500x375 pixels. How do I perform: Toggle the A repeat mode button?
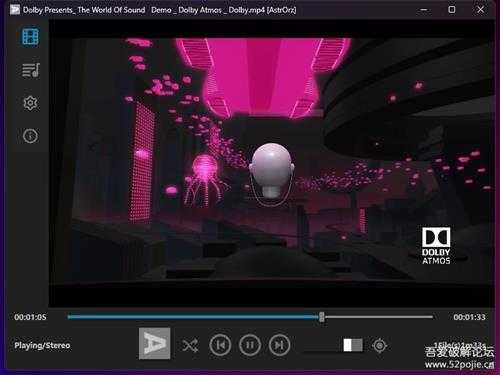tap(155, 344)
